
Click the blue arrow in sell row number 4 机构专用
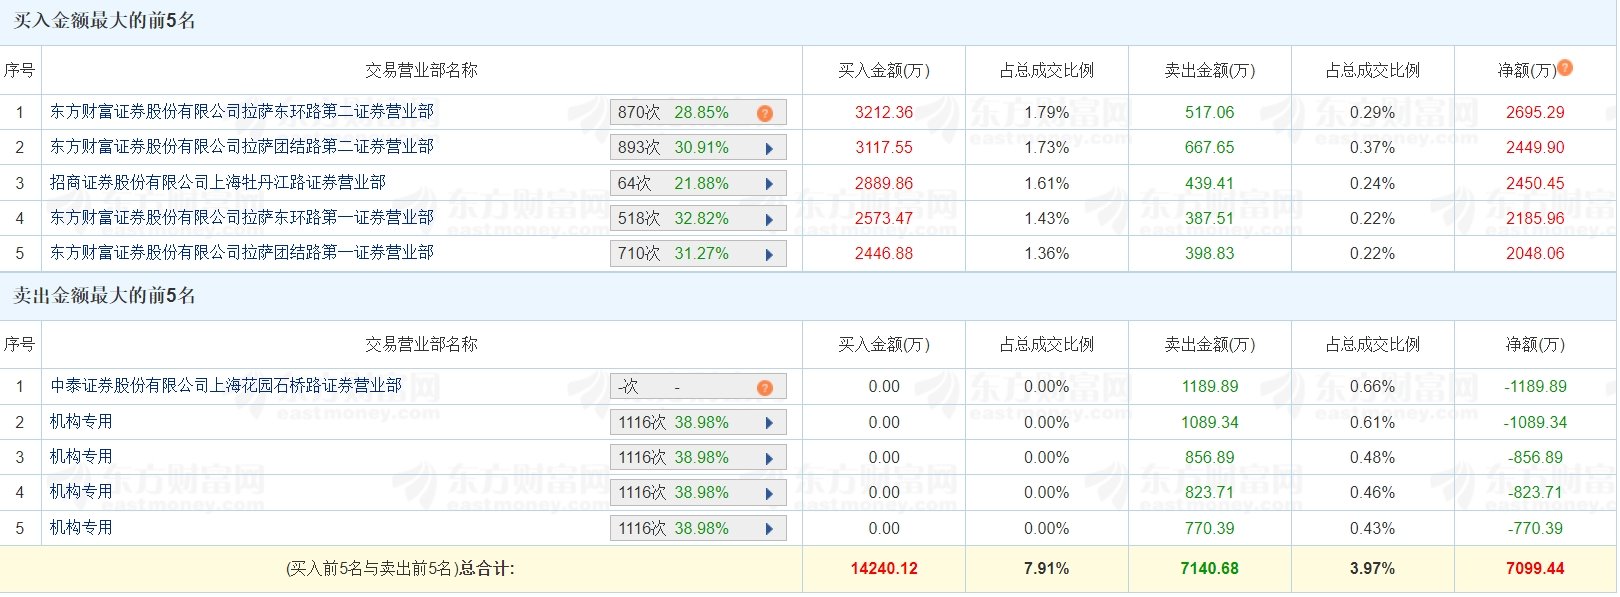(769, 494)
